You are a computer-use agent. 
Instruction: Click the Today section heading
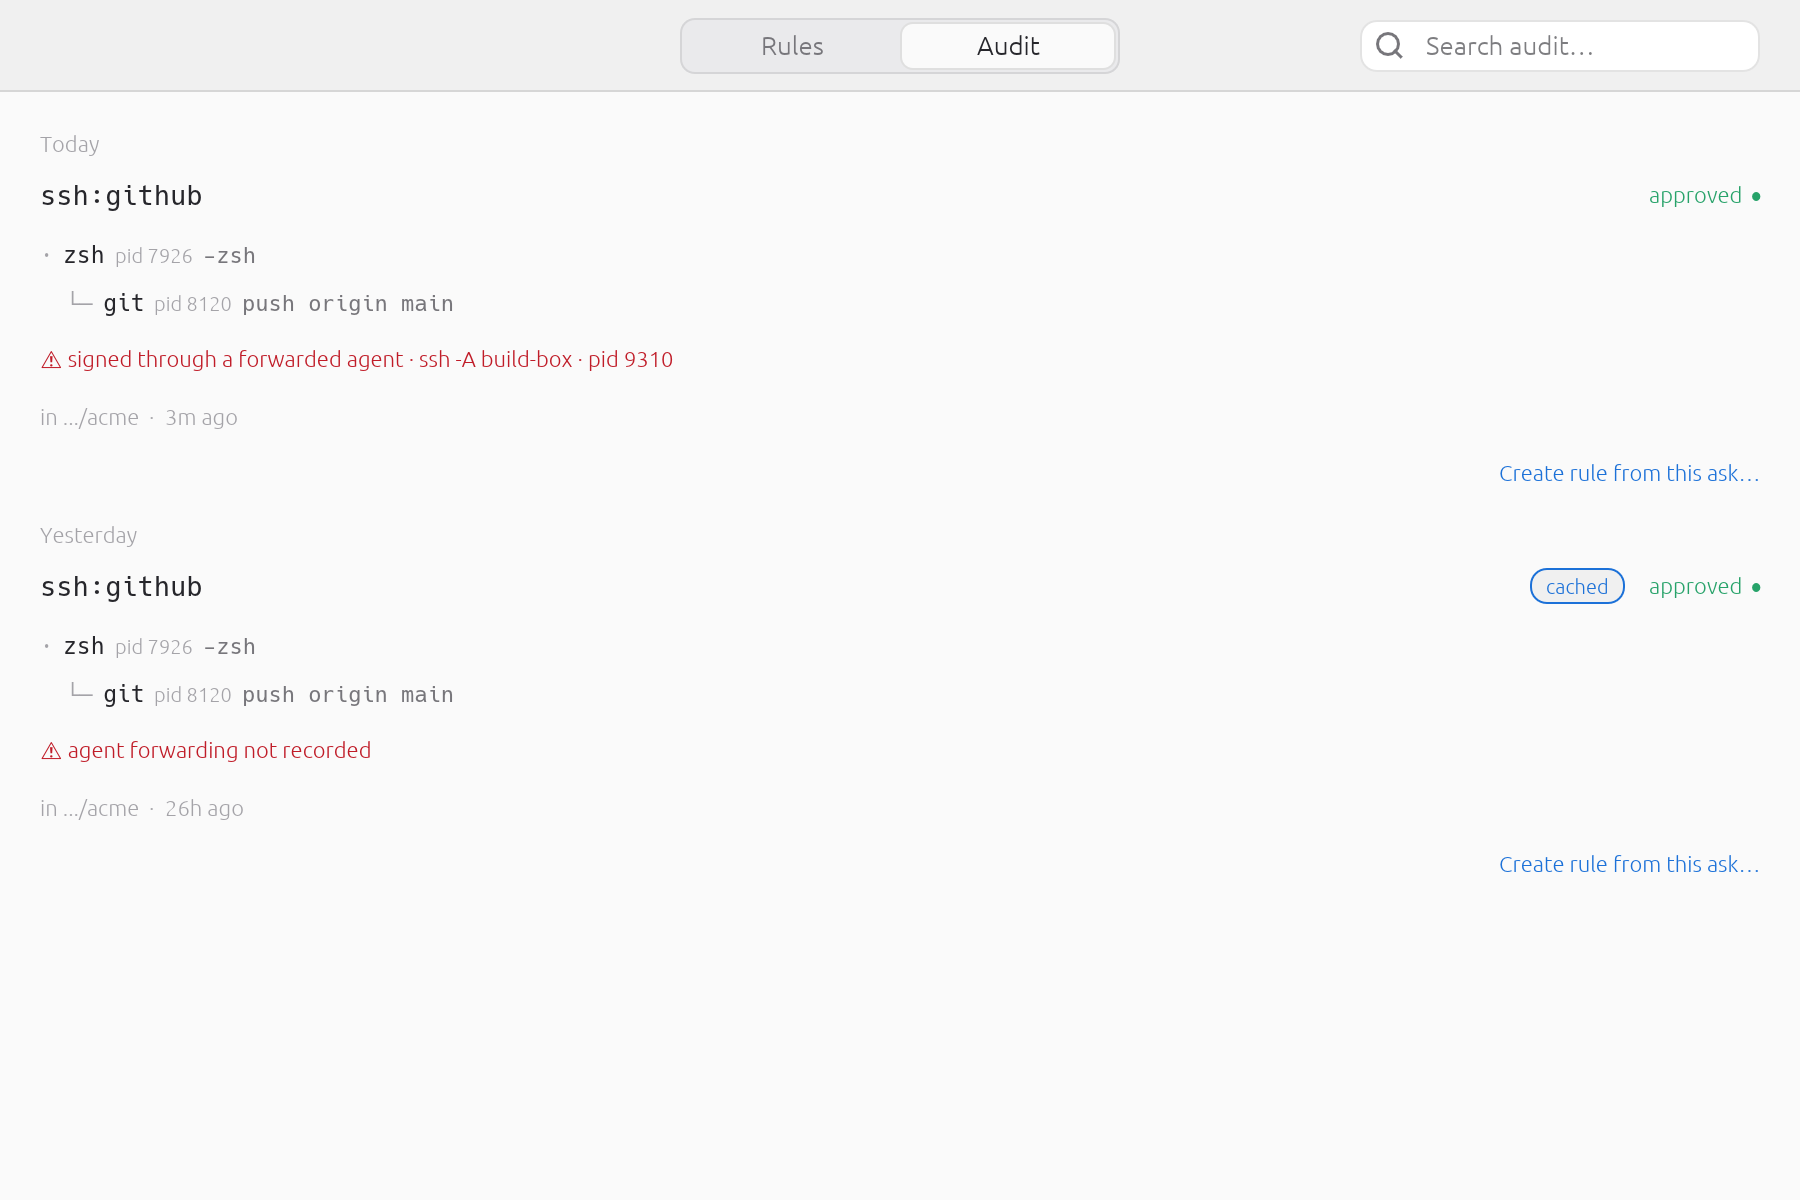coord(70,144)
